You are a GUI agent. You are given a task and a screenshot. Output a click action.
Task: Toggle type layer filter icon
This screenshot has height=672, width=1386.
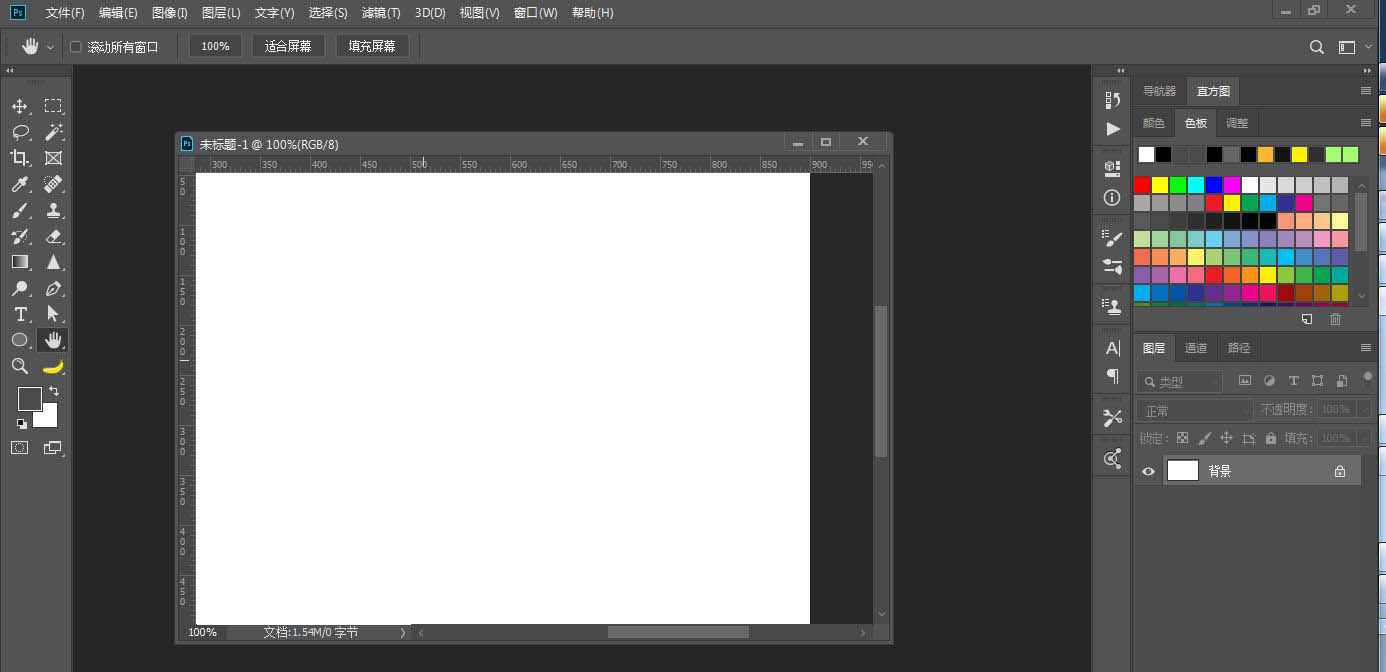[x=1293, y=381]
